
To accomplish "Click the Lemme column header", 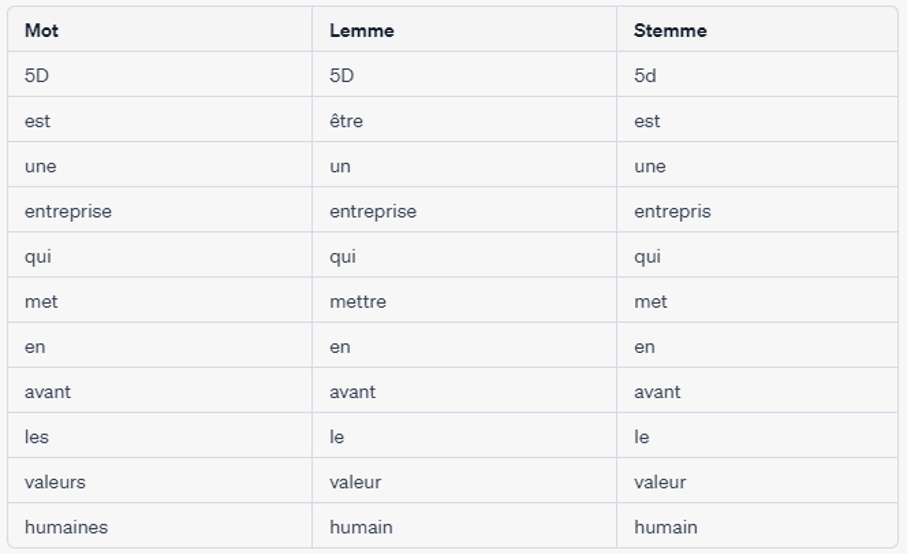I will [x=362, y=30].
